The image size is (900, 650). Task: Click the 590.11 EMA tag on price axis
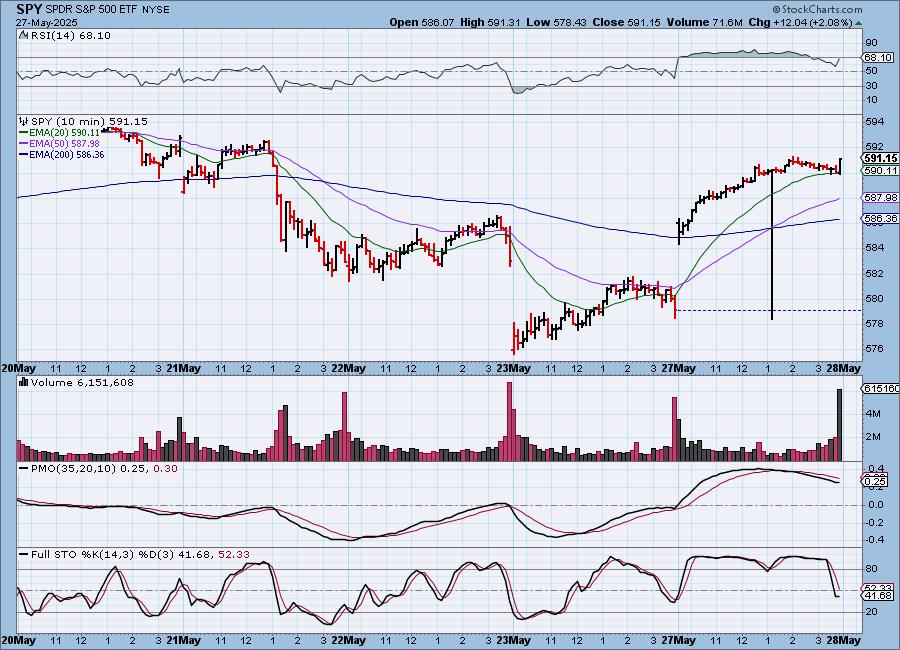880,170
